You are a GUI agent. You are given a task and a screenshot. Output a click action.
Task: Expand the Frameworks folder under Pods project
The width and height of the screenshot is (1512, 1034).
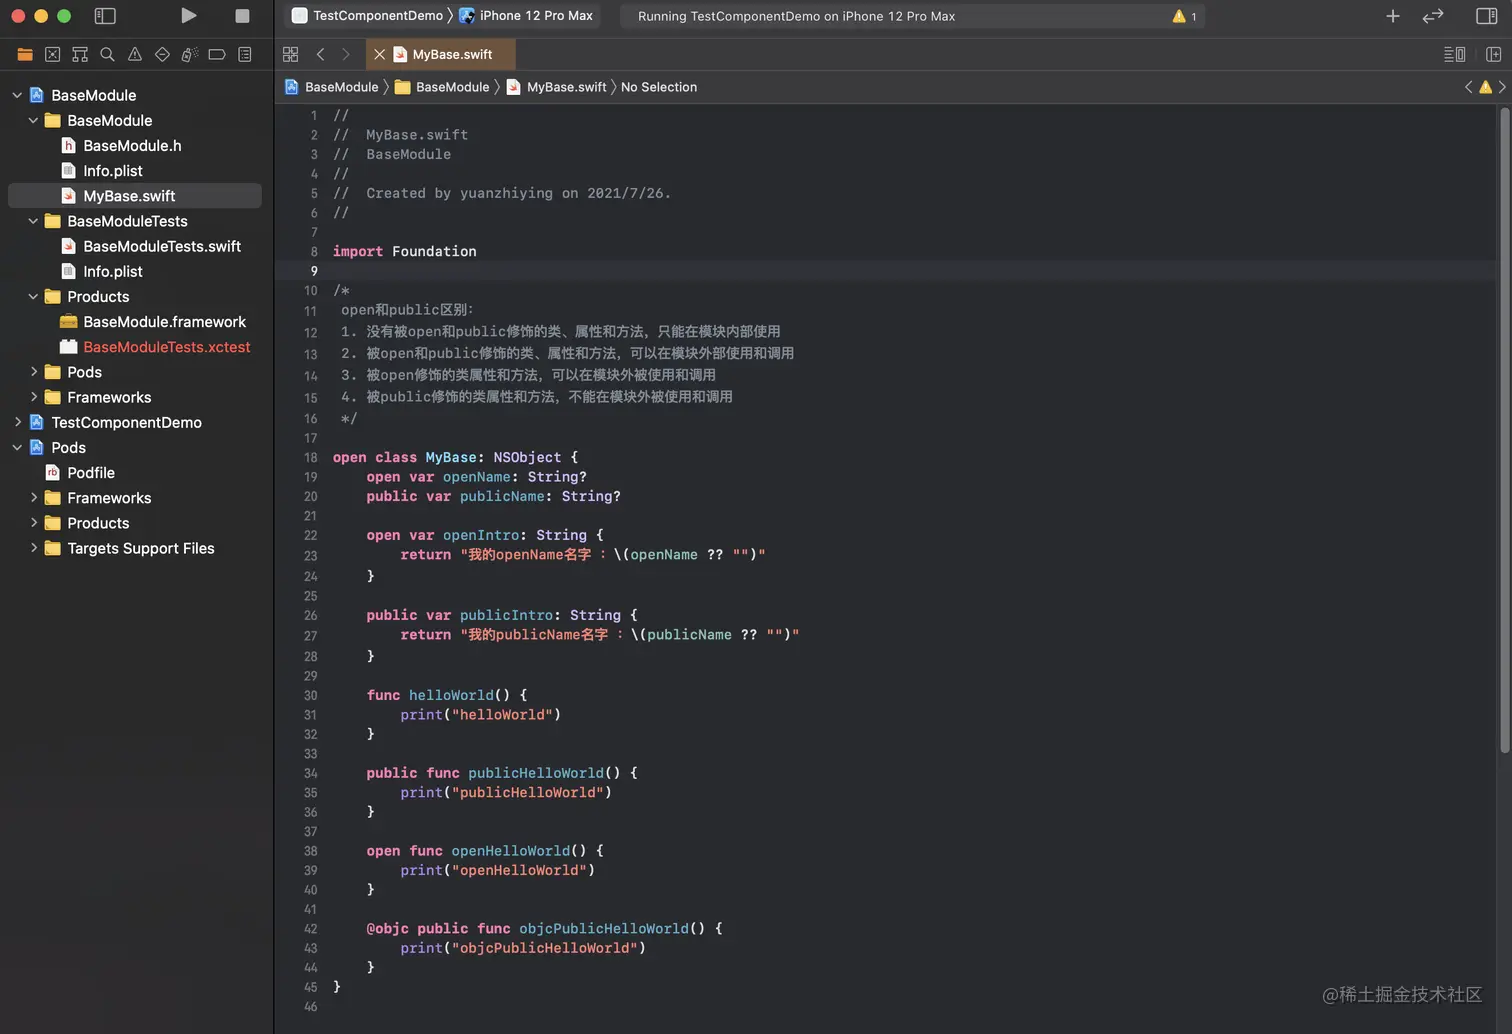click(x=33, y=498)
